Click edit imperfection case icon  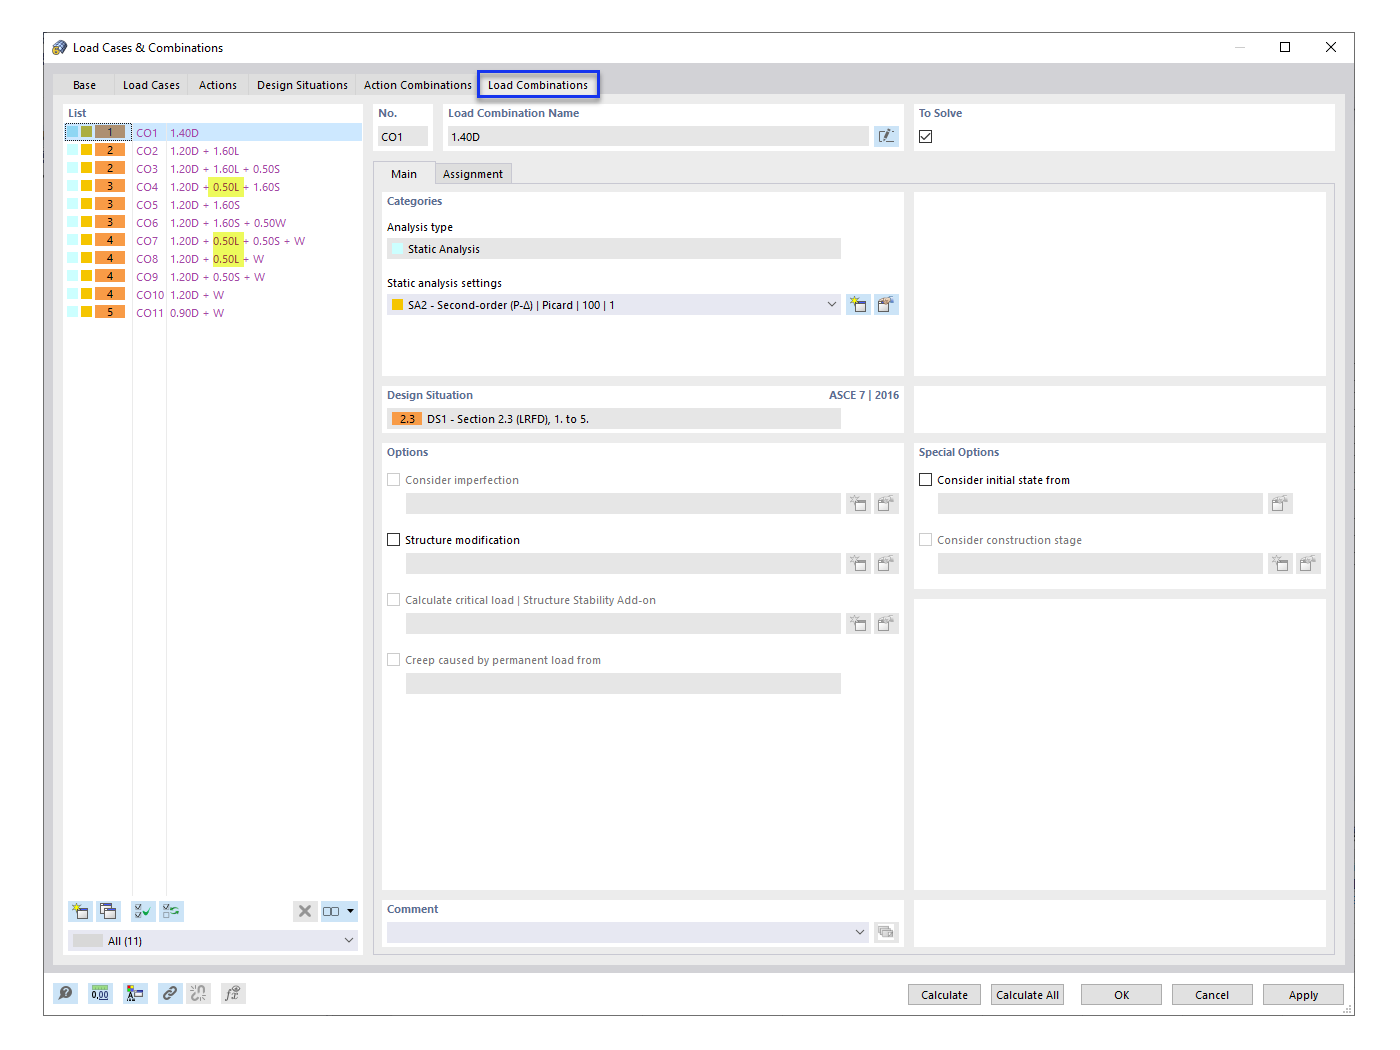pos(886,504)
